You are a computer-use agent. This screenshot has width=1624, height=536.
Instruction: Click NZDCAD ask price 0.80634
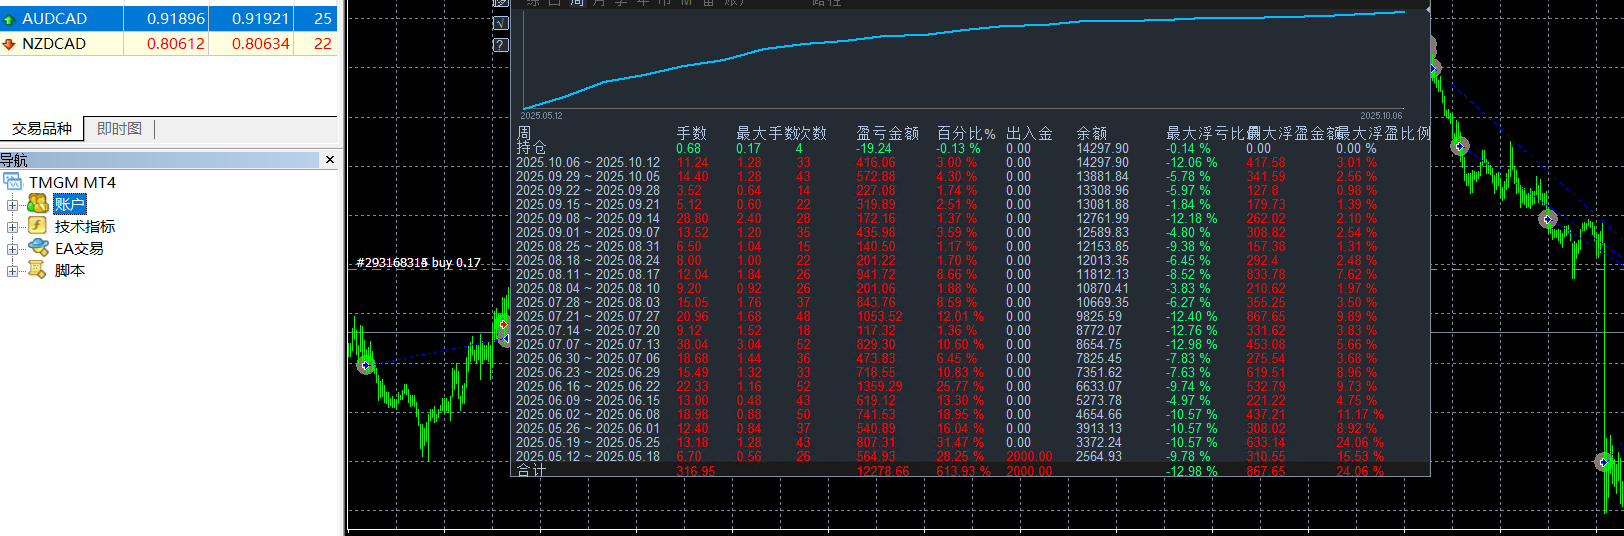[261, 44]
